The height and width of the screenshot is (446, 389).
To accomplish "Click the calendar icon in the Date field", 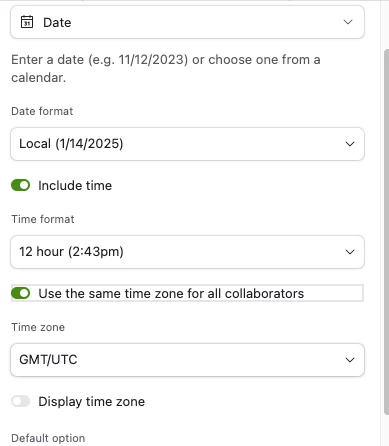I will (x=27, y=22).
